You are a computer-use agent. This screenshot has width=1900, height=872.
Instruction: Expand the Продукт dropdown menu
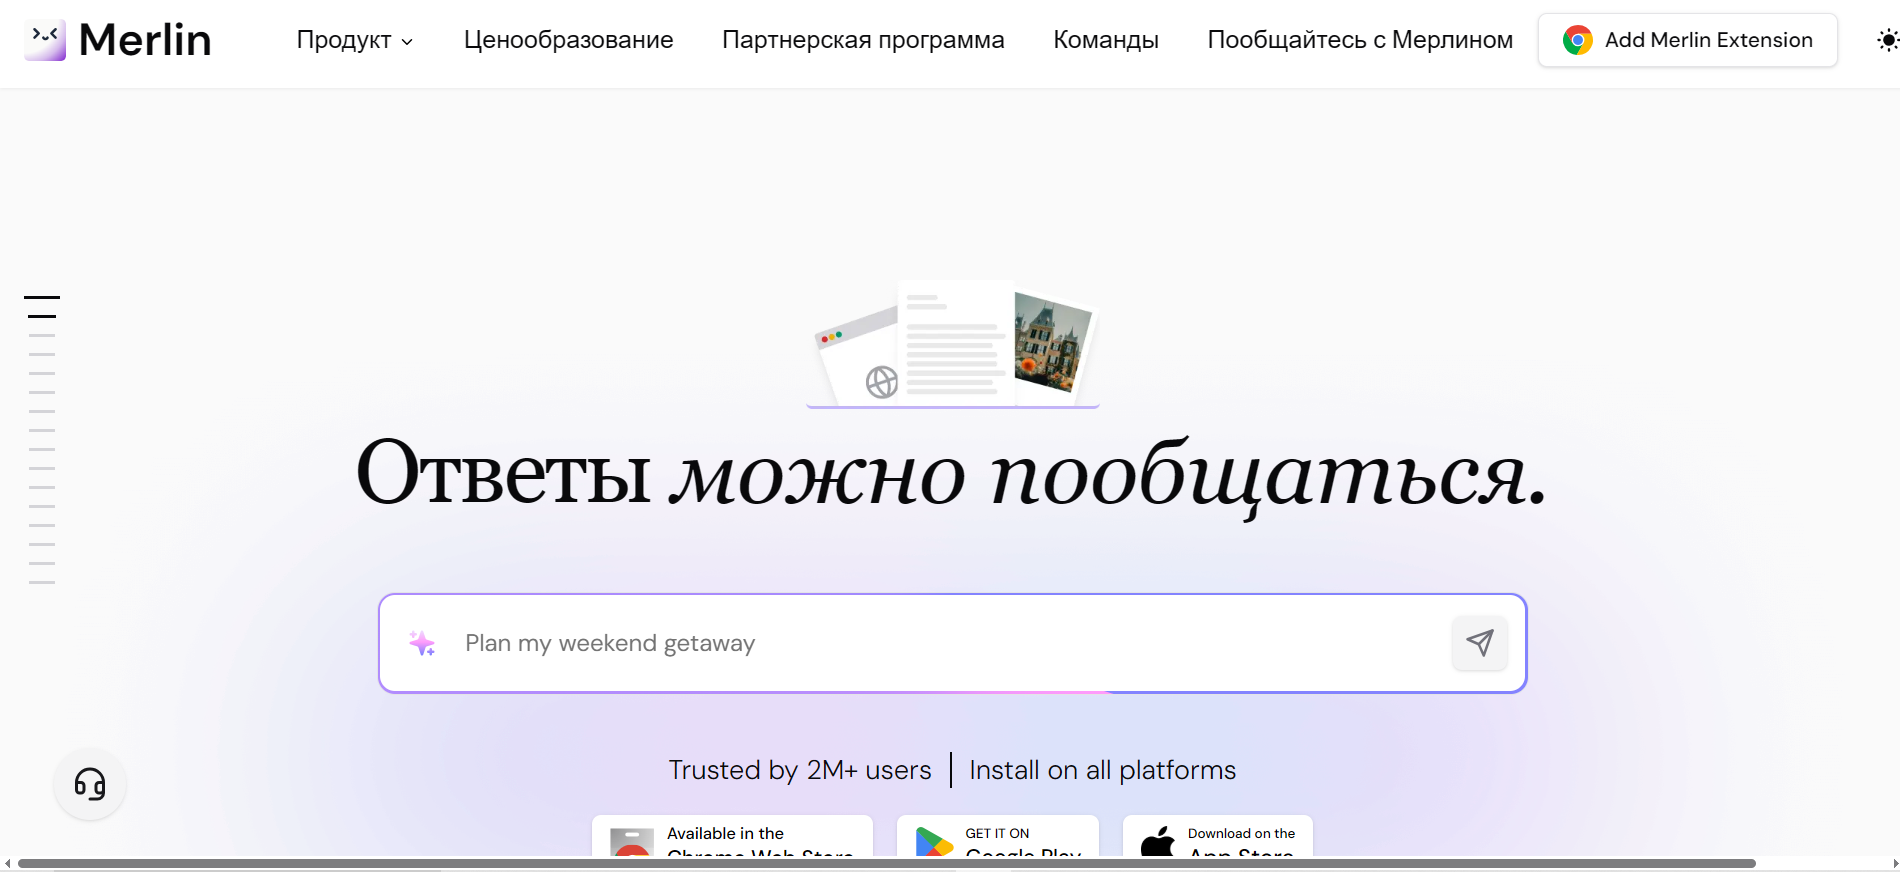[x=355, y=40]
